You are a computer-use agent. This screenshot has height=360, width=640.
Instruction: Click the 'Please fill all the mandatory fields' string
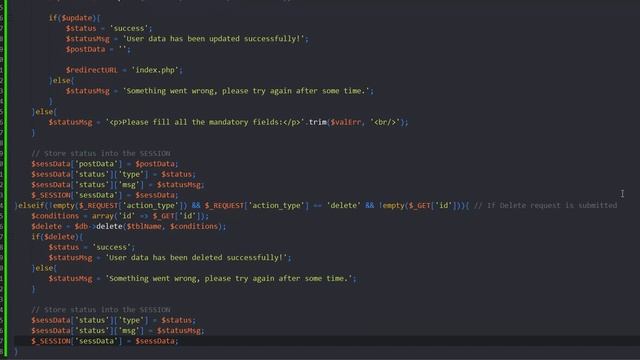coord(205,122)
